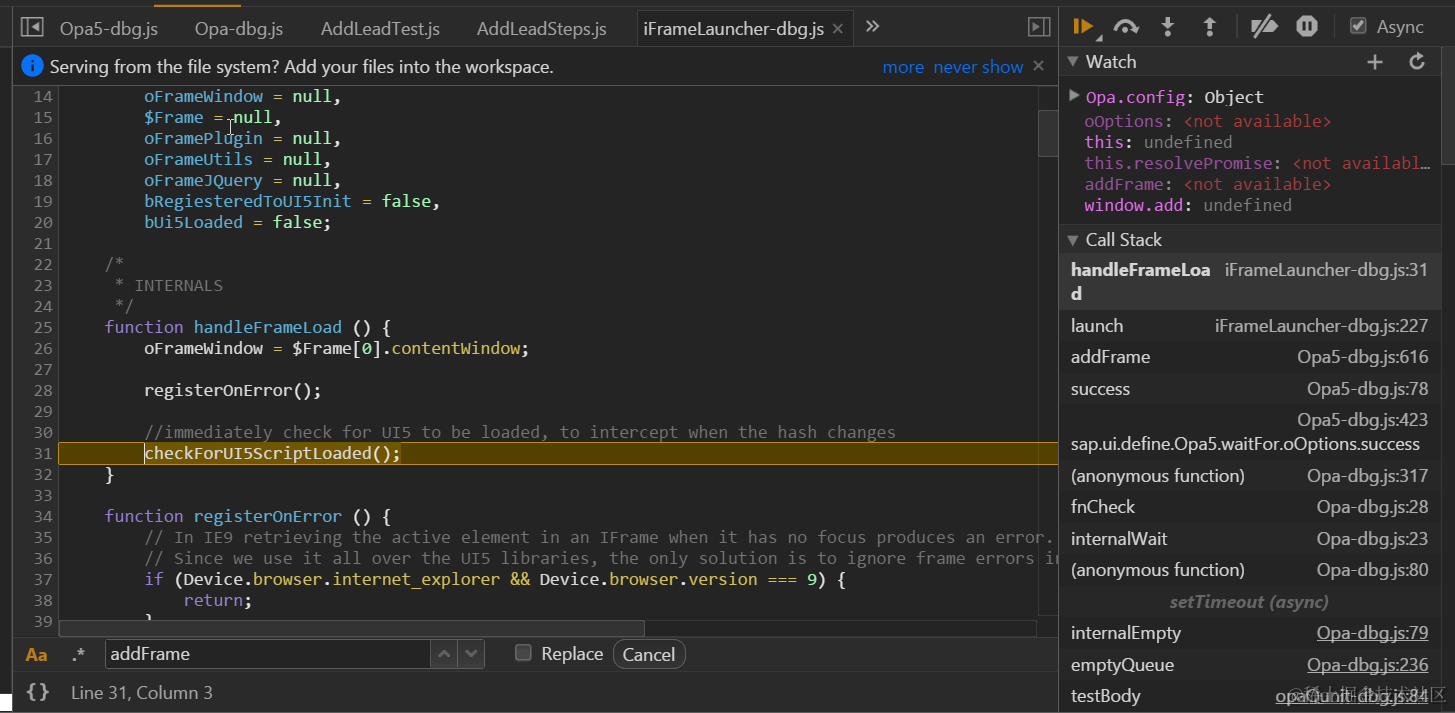Collapse the Watch section
Image resolution: width=1455 pixels, height=713 pixels.
(1073, 62)
